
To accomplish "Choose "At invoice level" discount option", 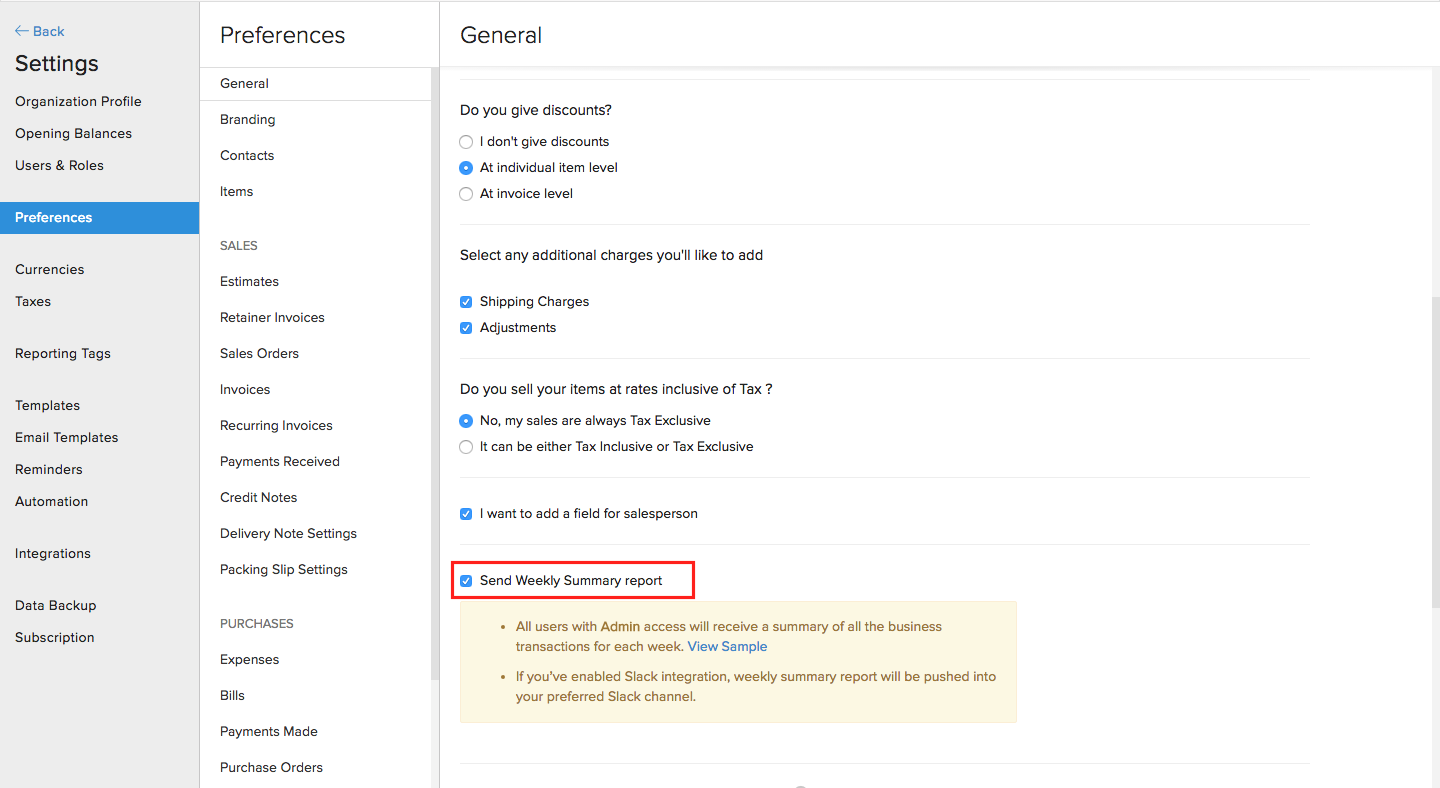I will [x=466, y=194].
